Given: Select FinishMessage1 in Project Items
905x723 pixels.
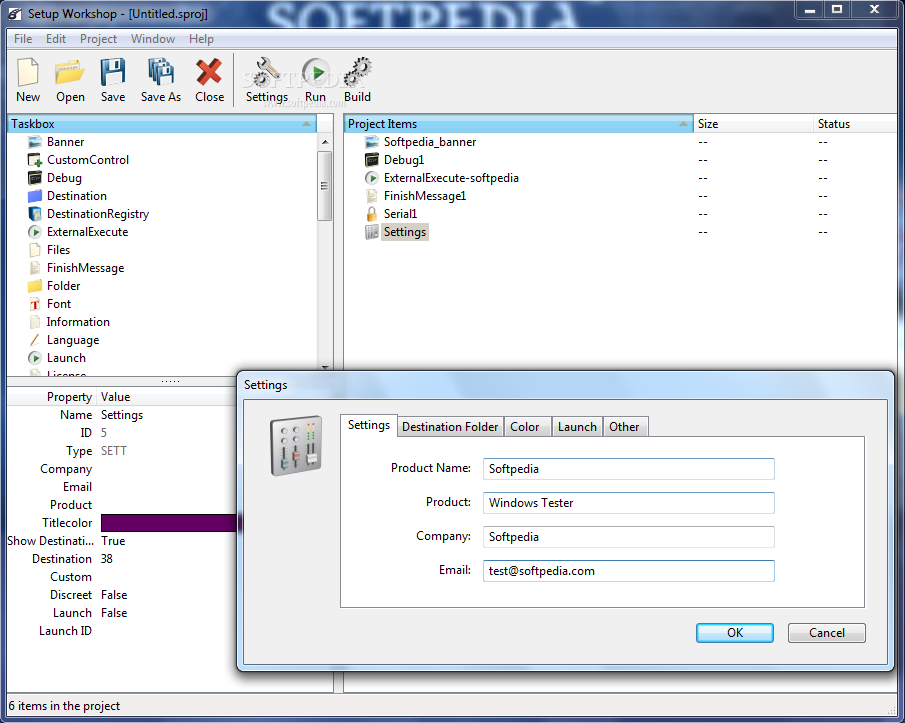Looking at the screenshot, I should (x=425, y=196).
